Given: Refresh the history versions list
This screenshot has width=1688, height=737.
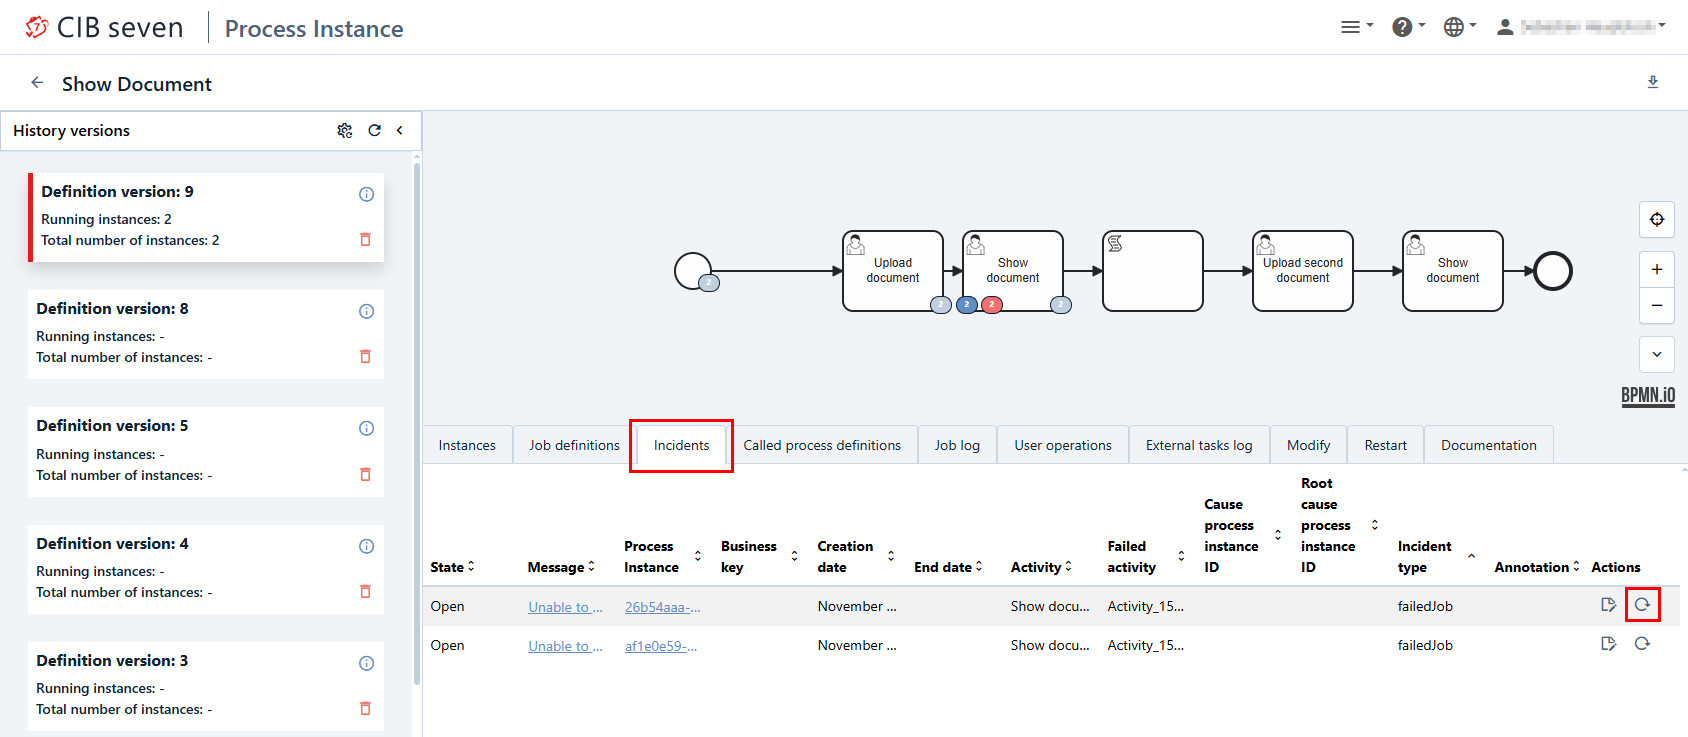Looking at the screenshot, I should (x=374, y=130).
